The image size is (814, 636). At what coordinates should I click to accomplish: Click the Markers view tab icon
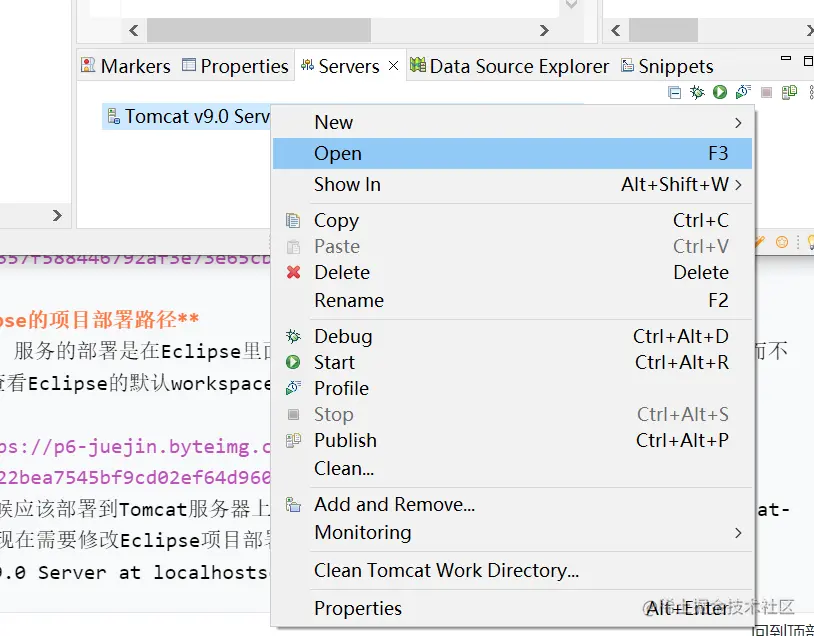pyautogui.click(x=88, y=66)
